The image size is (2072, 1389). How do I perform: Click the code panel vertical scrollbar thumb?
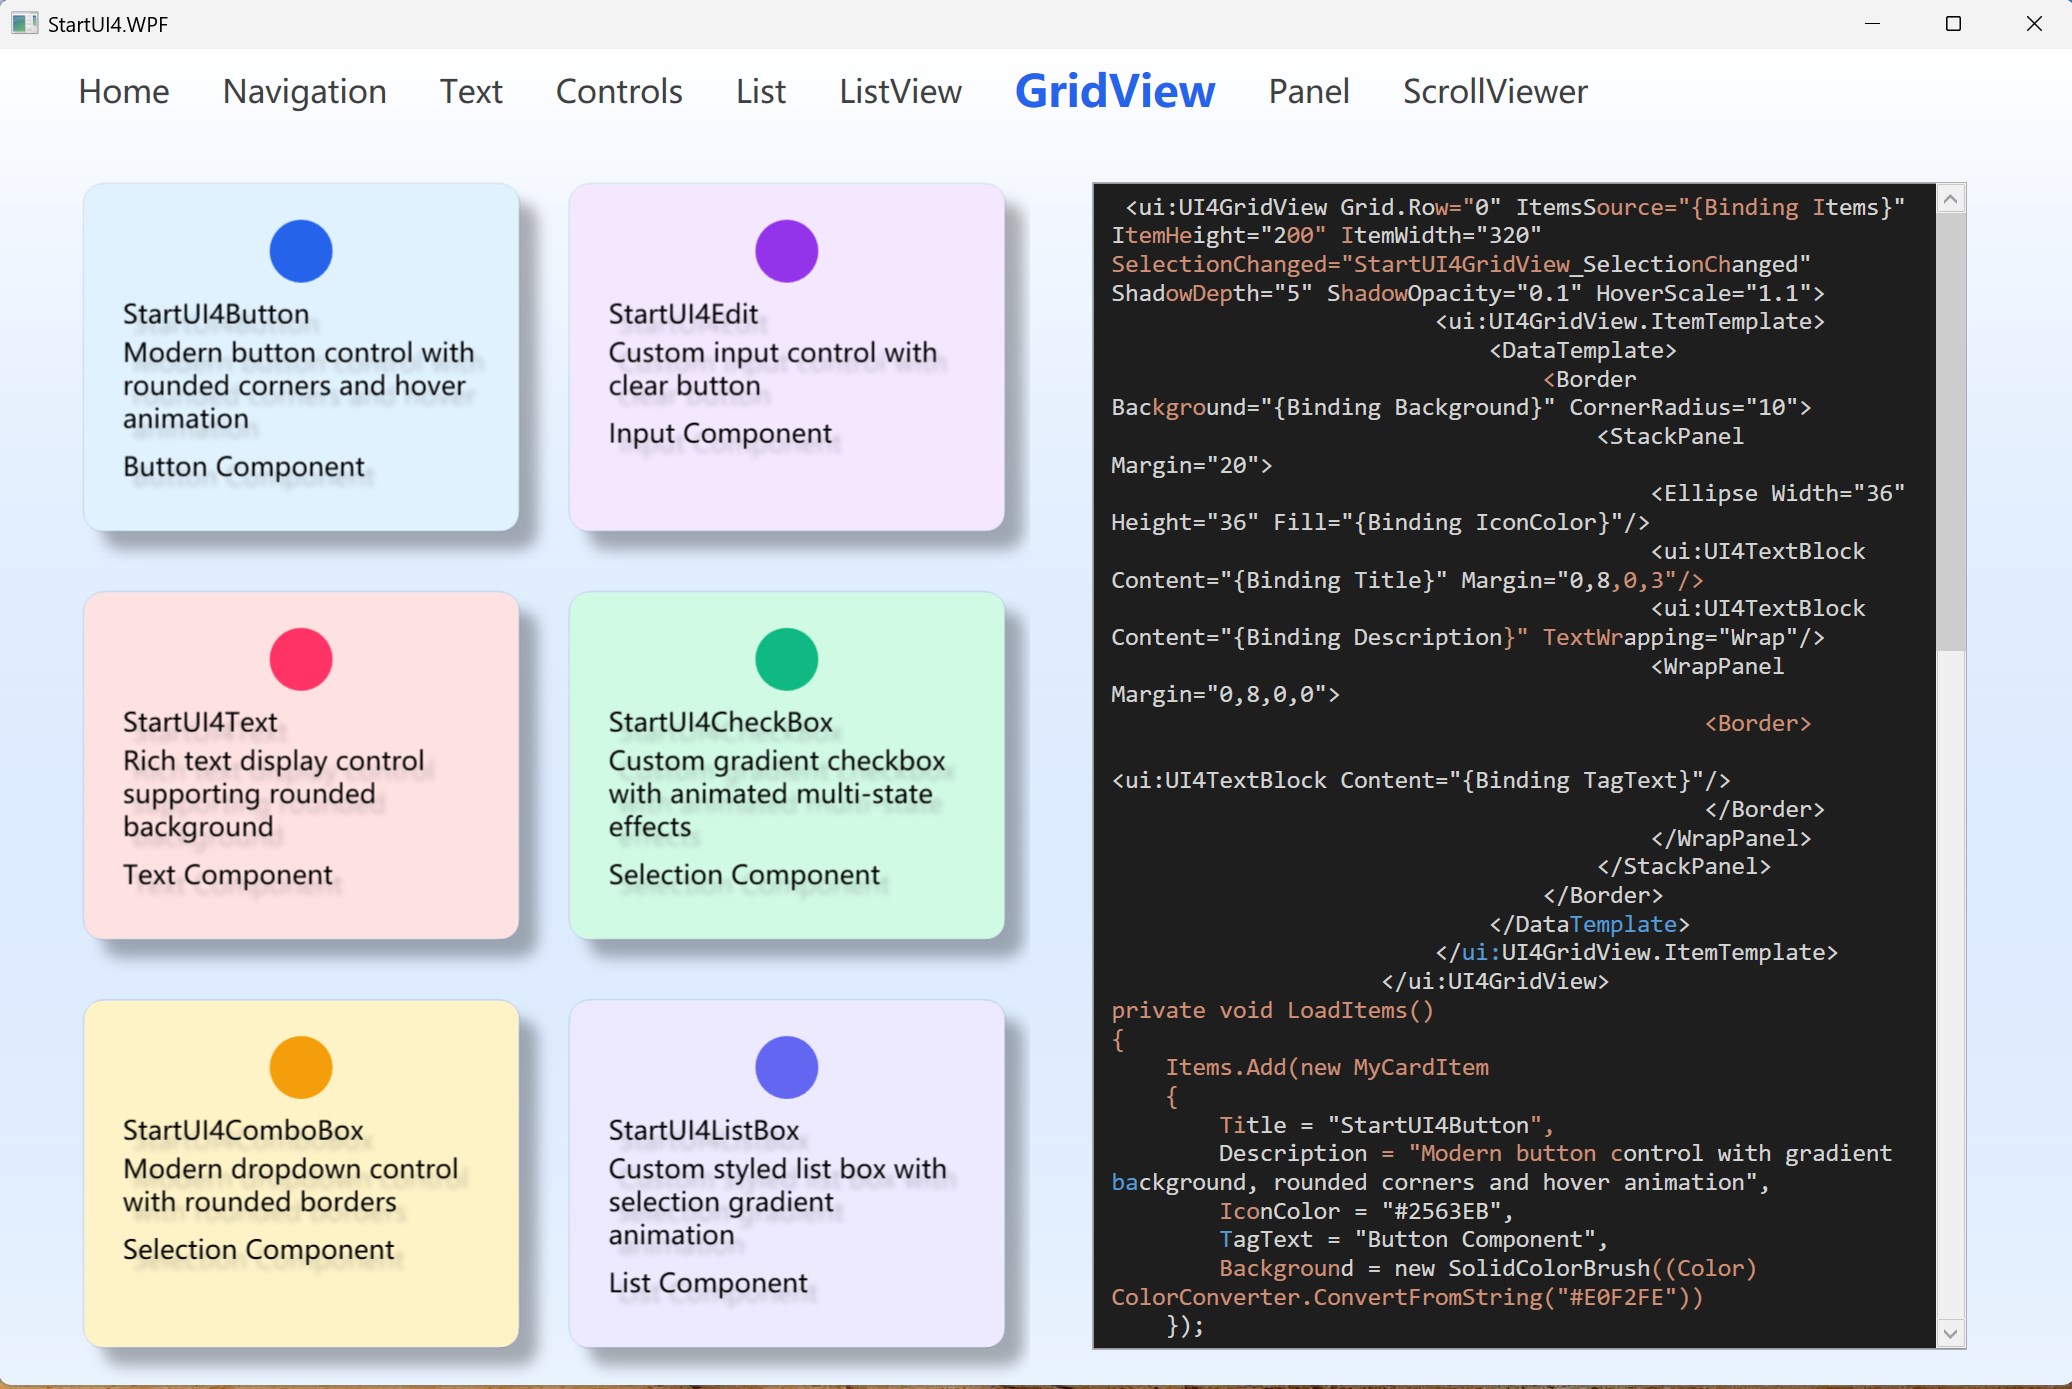point(1950,431)
